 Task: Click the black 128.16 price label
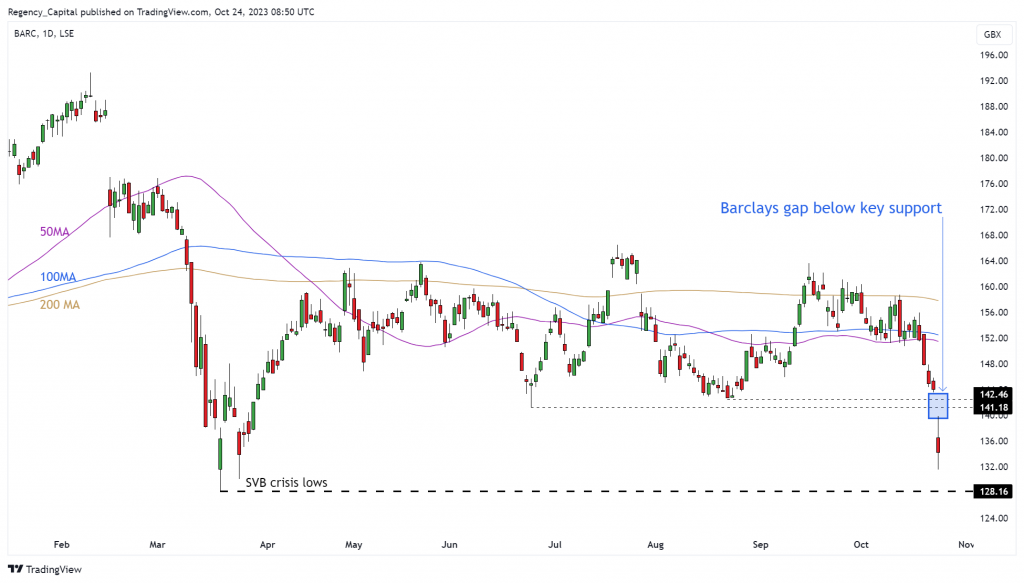coord(992,492)
